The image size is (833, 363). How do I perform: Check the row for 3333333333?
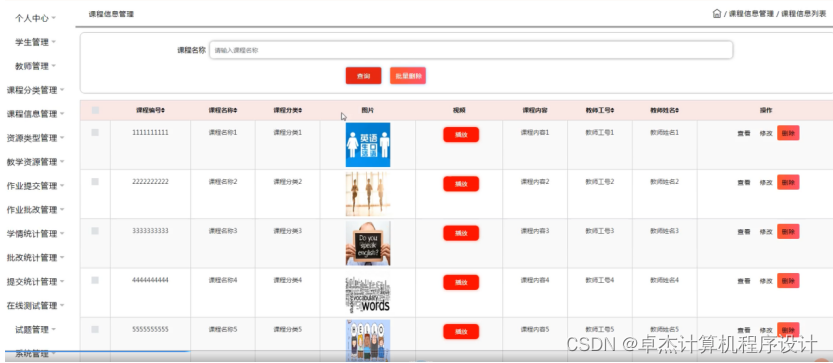(95, 231)
